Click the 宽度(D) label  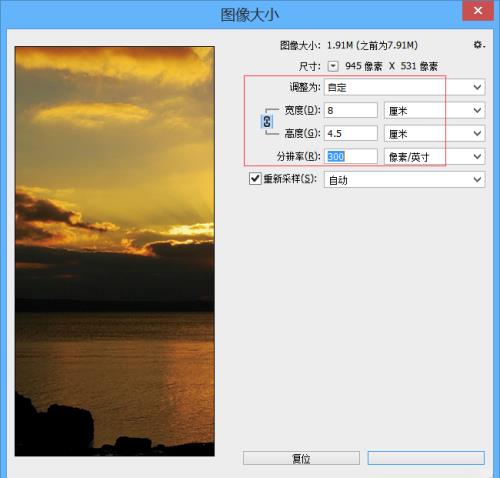coord(302,110)
